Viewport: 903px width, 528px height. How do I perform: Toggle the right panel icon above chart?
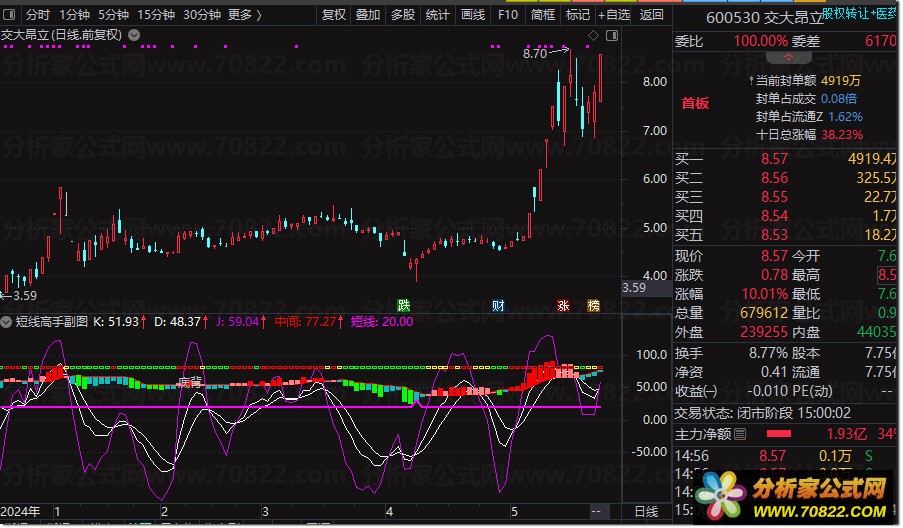pos(612,36)
